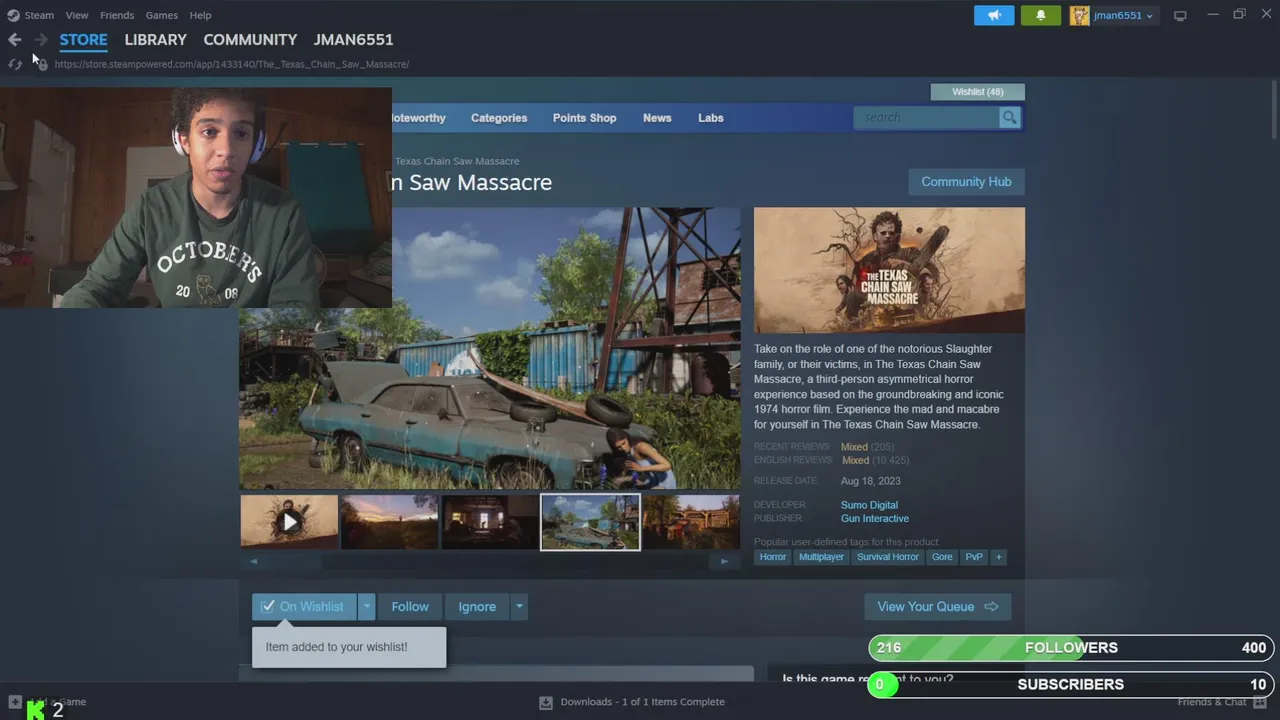Click the Follow button
The image size is (1280, 720).
pyautogui.click(x=410, y=606)
